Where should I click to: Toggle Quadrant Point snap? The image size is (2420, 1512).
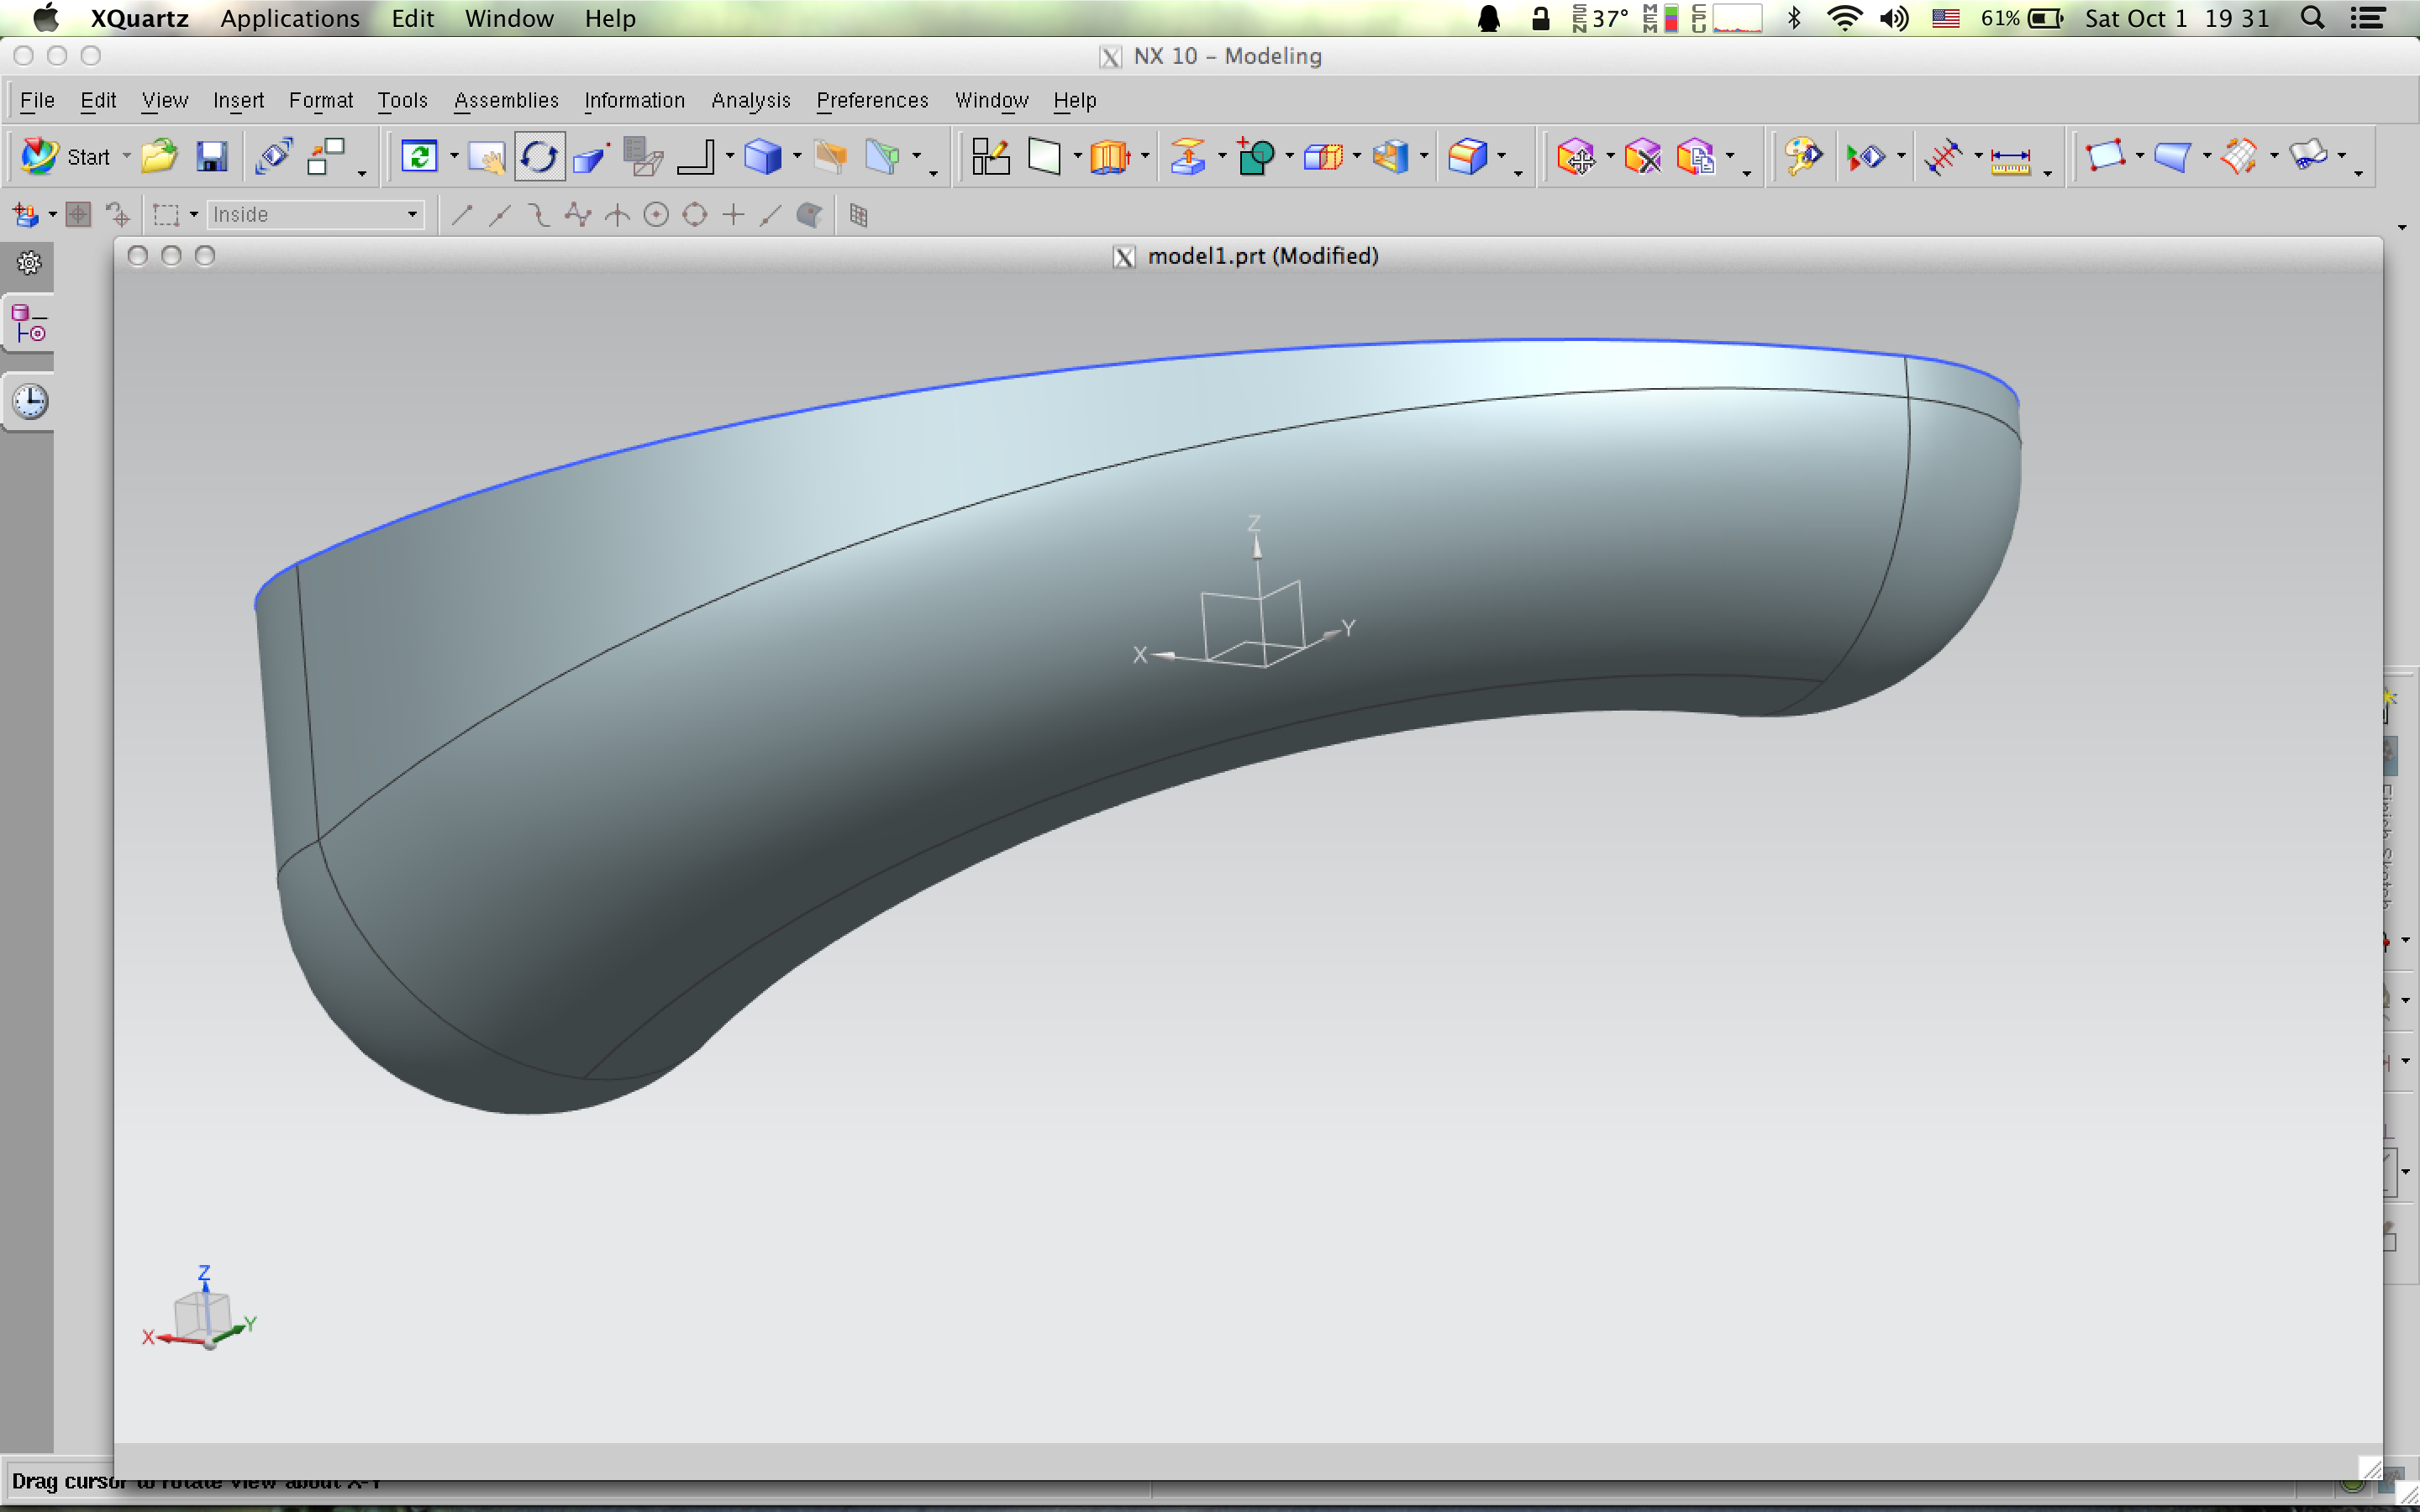click(x=695, y=215)
